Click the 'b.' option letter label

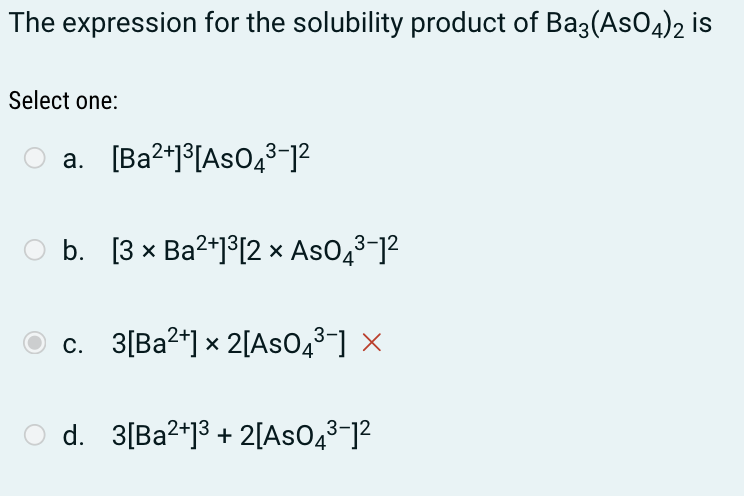74,250
